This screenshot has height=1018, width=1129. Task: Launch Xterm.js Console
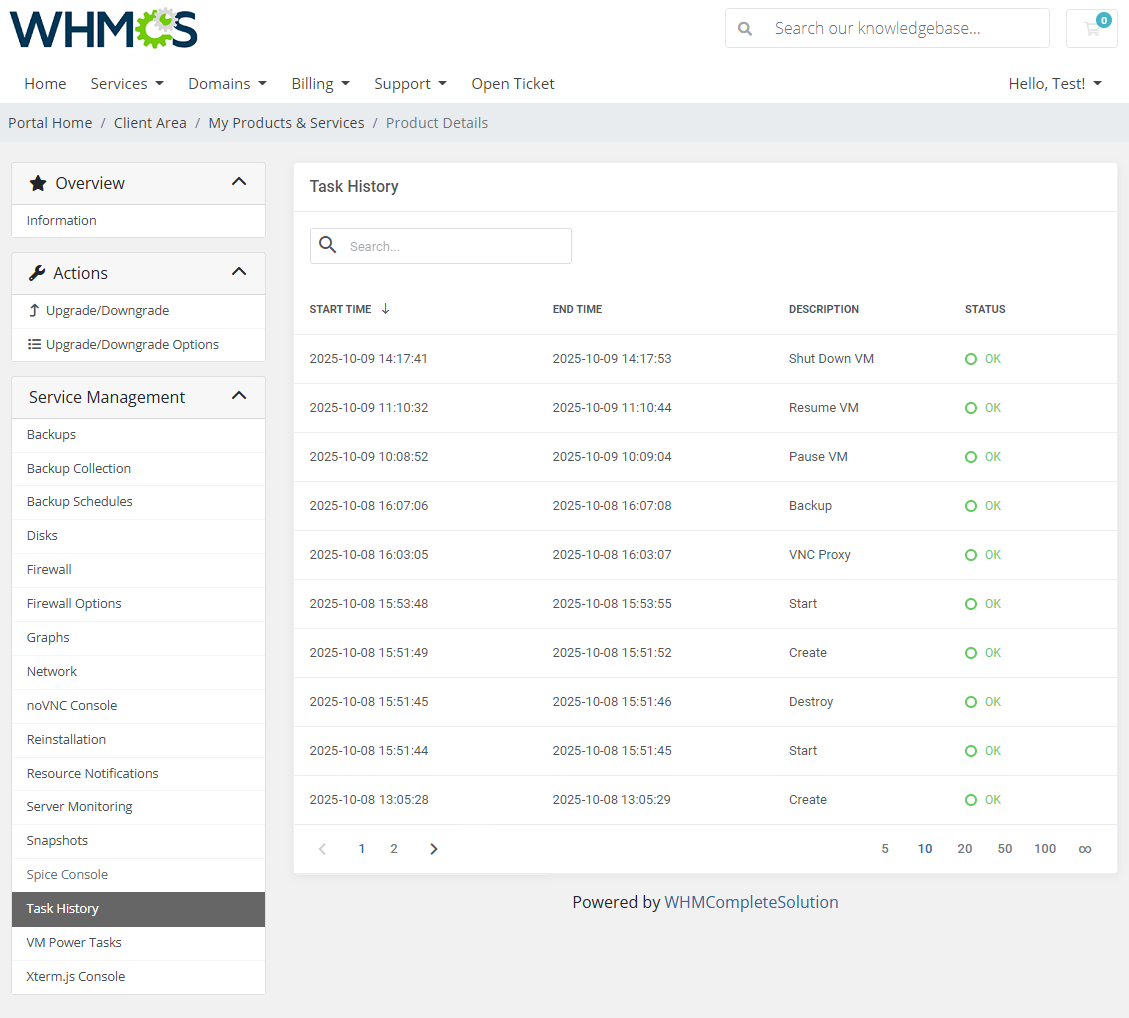click(138, 976)
